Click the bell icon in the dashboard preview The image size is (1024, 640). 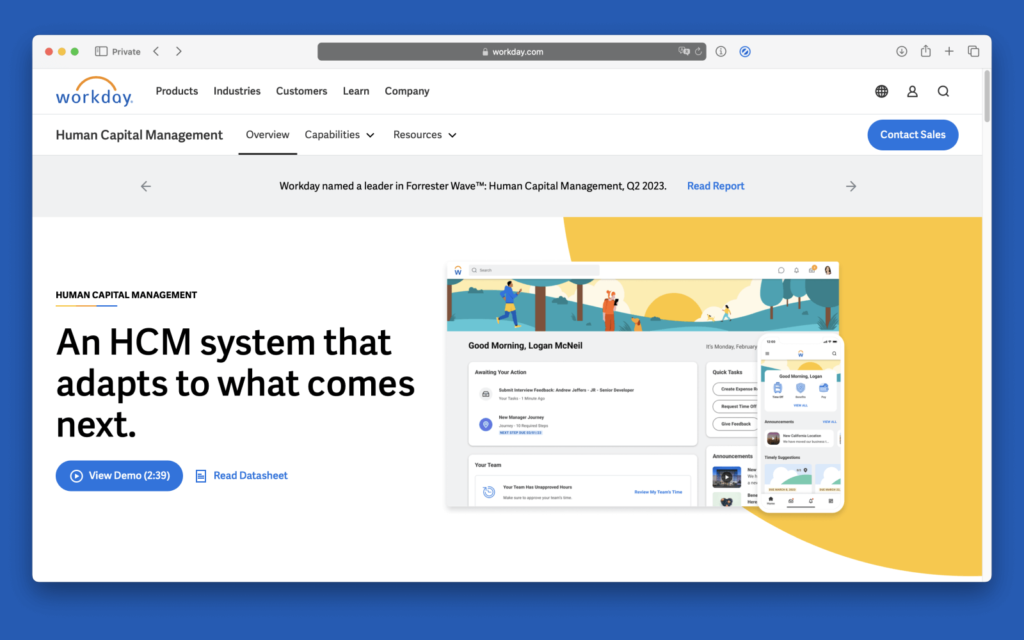(x=796, y=270)
